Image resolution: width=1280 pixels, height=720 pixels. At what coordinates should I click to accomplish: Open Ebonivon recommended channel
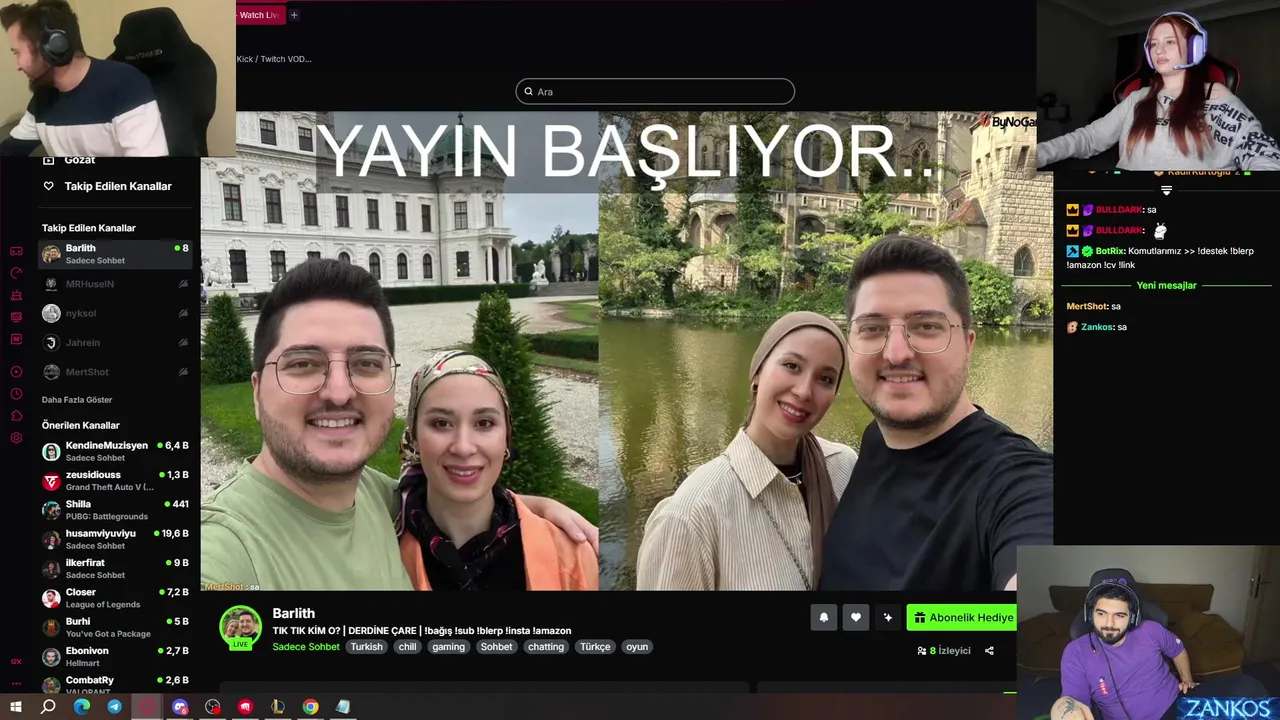pyautogui.click(x=114, y=657)
